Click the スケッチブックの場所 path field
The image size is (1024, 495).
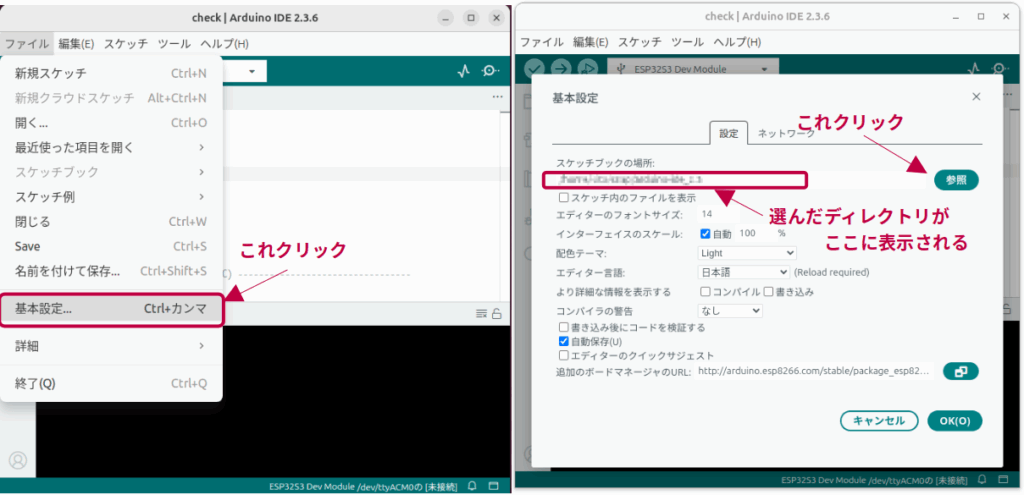click(673, 180)
